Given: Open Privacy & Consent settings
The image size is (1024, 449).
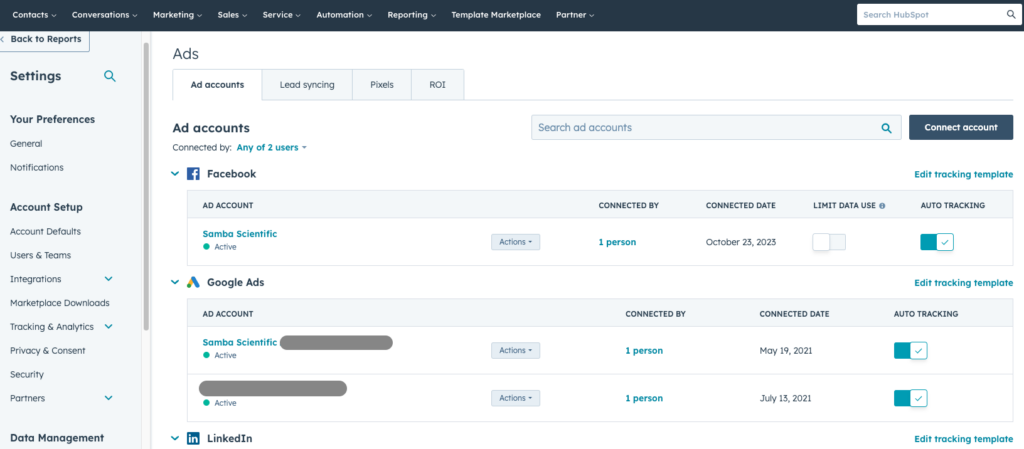Looking at the screenshot, I should [48, 350].
